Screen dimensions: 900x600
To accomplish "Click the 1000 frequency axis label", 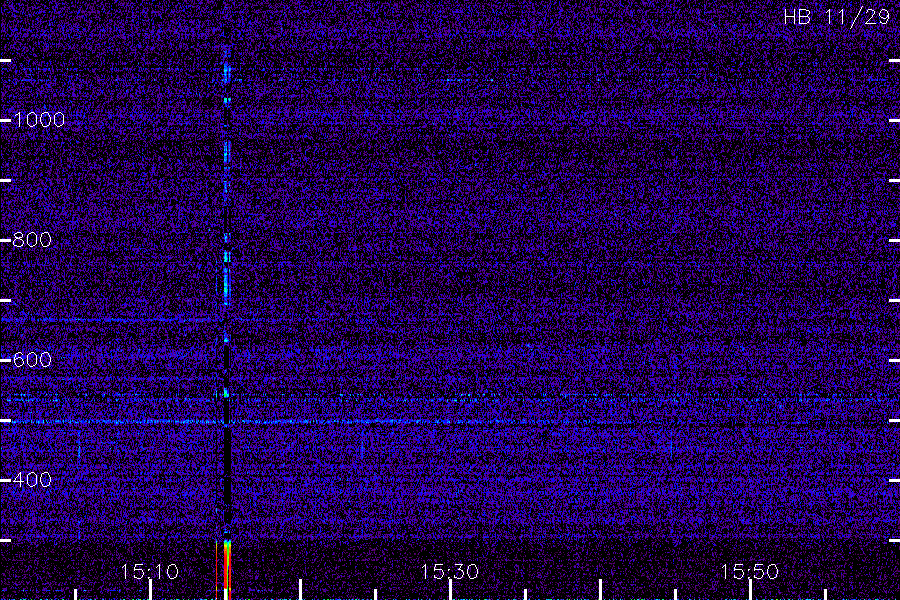I will (x=38, y=119).
